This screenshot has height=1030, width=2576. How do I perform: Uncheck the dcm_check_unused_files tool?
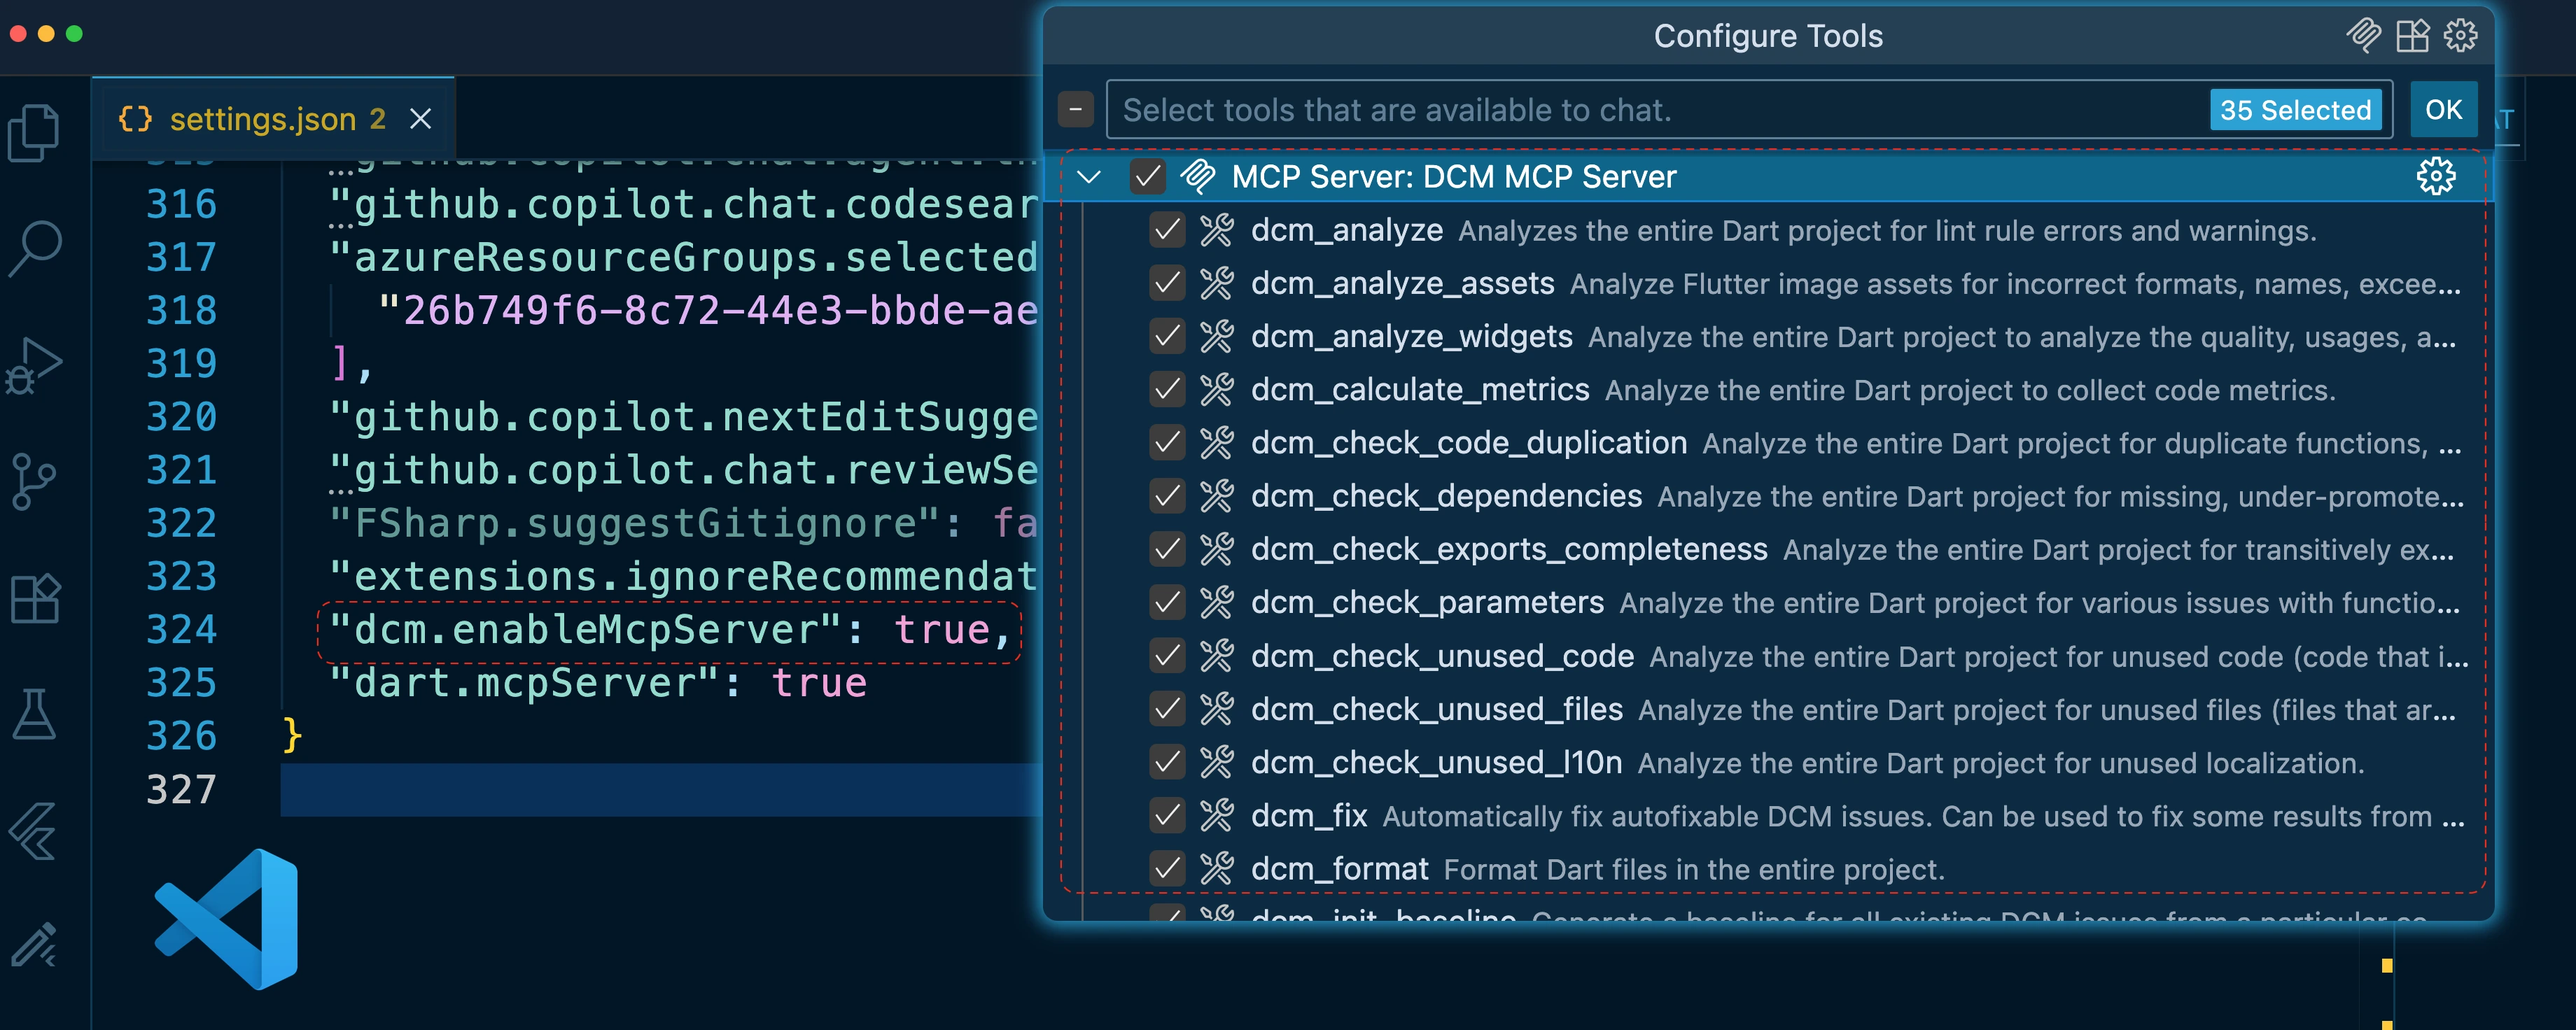tap(1167, 709)
